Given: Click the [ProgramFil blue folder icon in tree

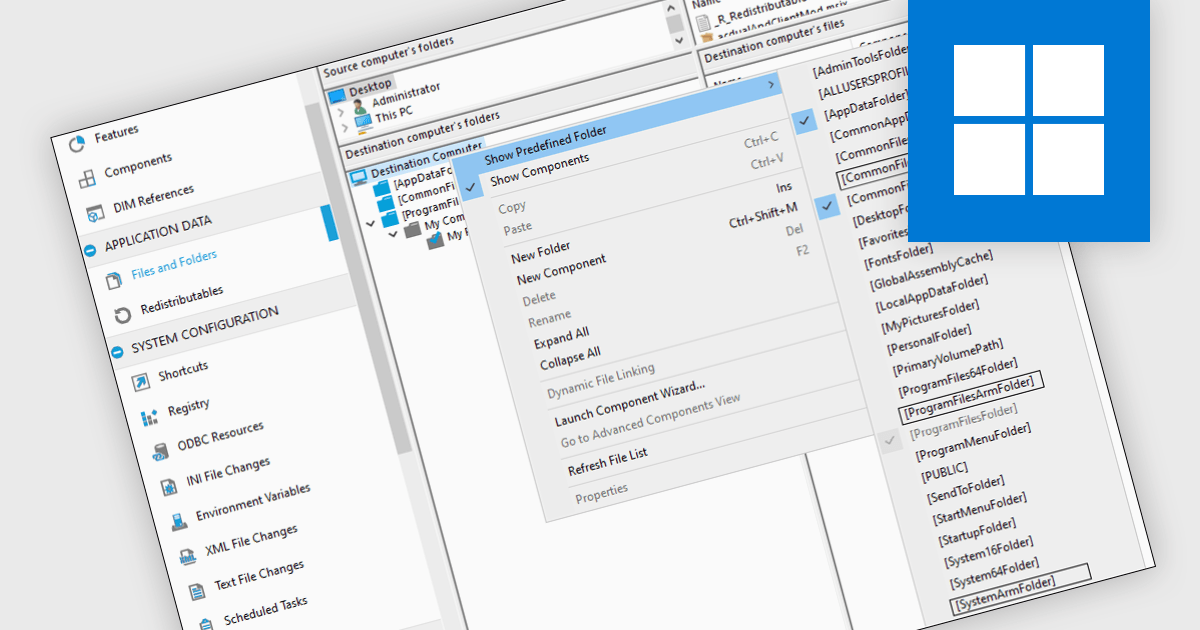Looking at the screenshot, I should (390, 219).
